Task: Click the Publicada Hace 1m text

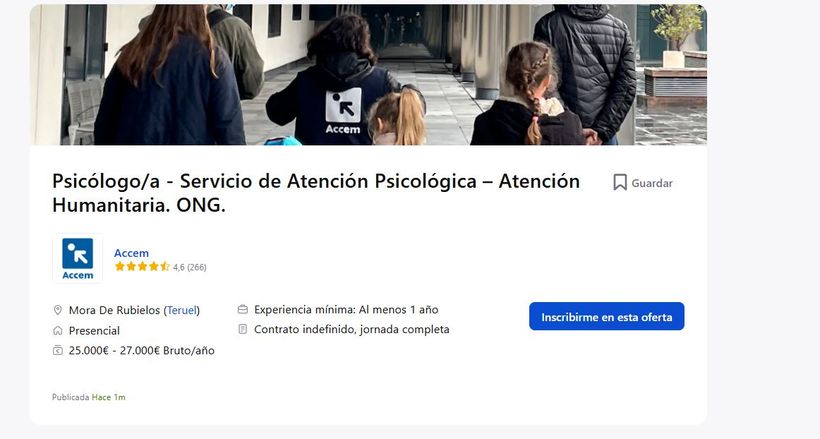Action: pos(88,397)
